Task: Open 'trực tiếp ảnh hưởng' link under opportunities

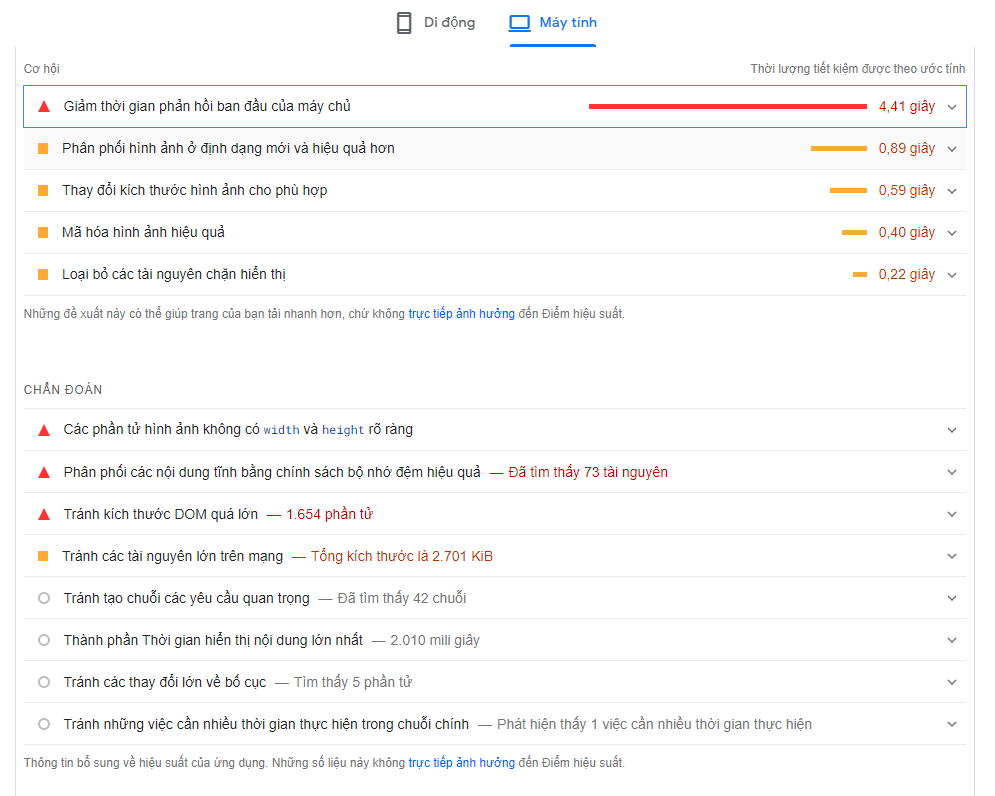Action: [x=461, y=314]
